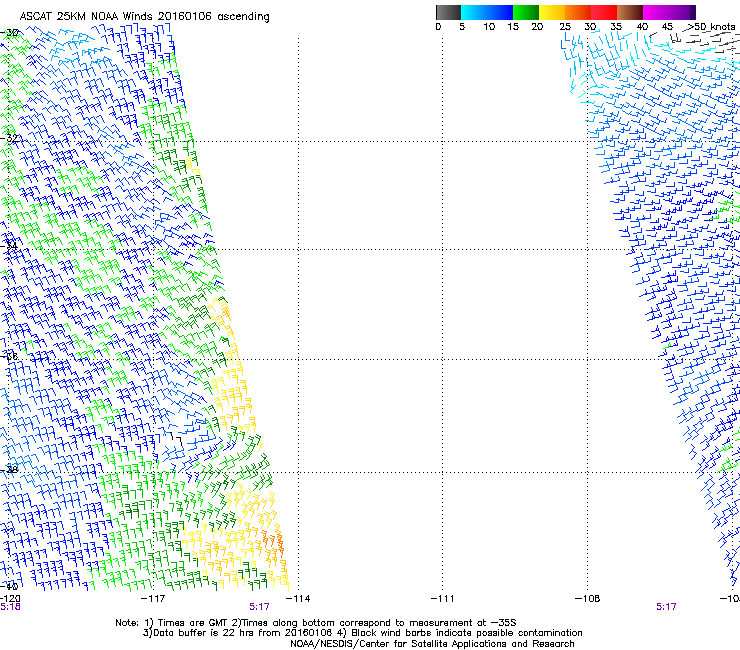Click the '-111' longitude axis label

point(443,599)
